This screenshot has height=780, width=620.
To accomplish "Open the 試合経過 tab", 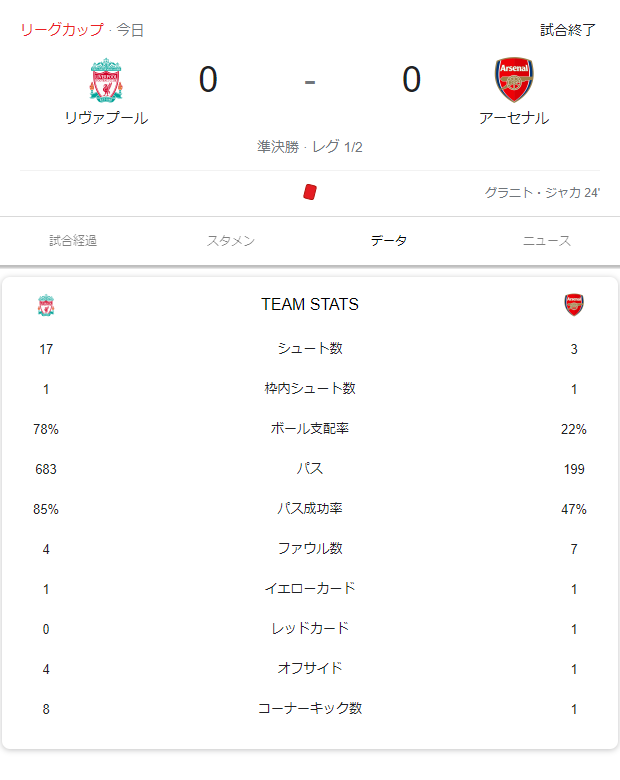I will pyautogui.click(x=73, y=241).
